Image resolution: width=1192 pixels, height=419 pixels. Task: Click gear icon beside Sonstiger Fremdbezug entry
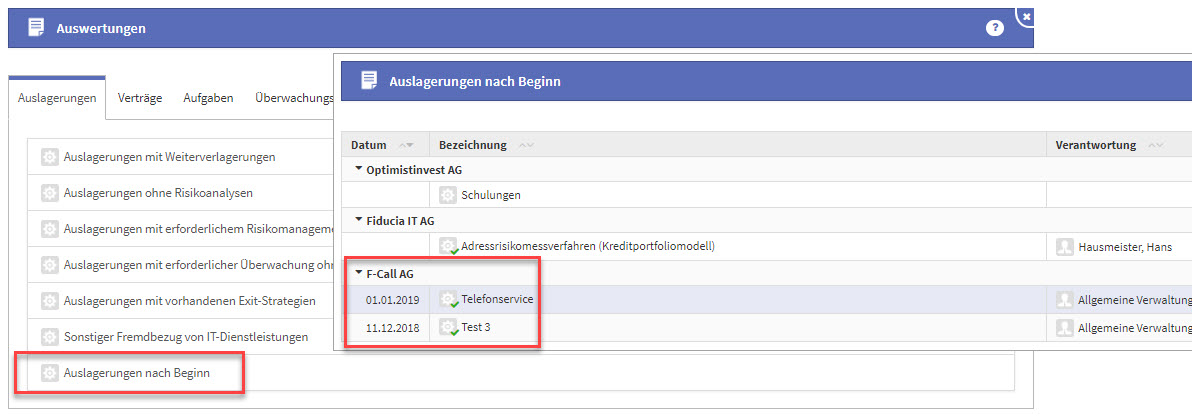[x=49, y=336]
